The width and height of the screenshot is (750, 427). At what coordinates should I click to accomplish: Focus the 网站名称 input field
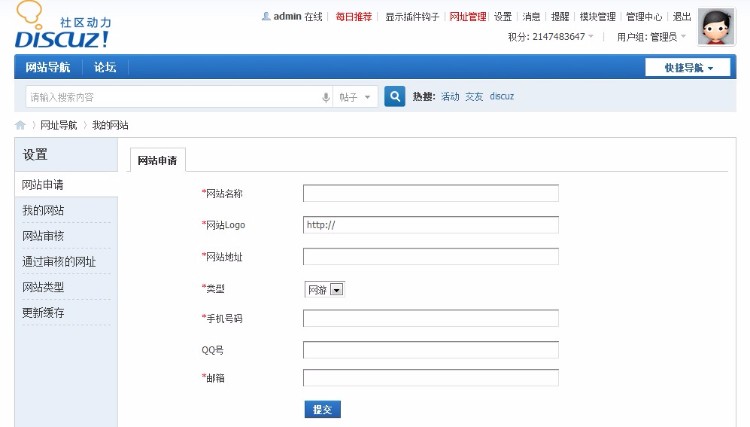coord(430,193)
